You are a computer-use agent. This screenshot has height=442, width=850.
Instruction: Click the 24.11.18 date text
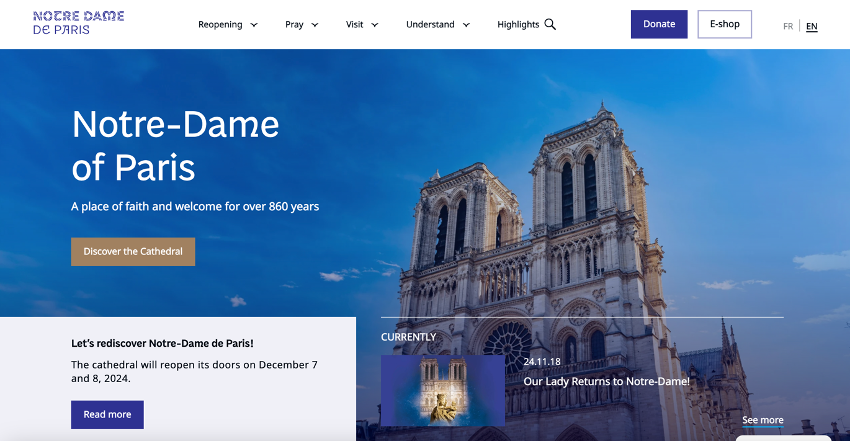(x=542, y=362)
